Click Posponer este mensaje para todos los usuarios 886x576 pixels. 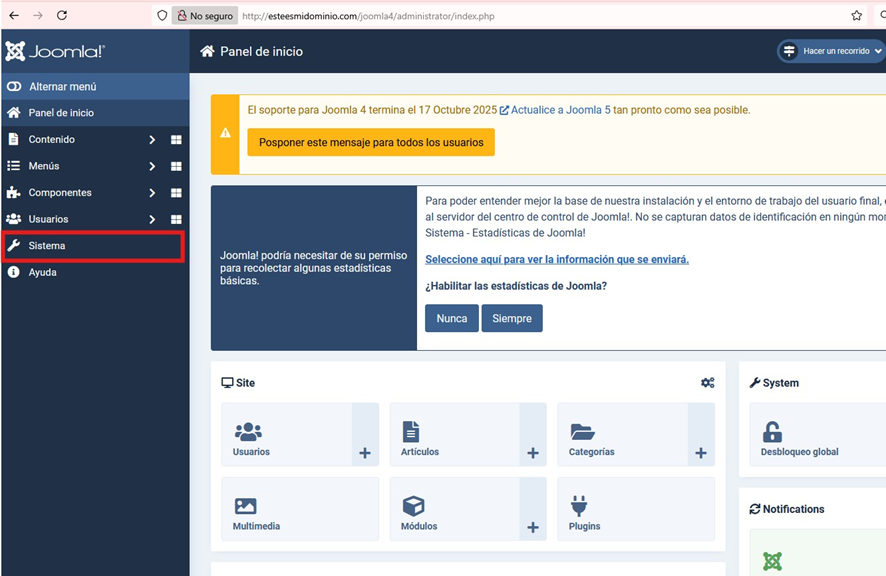(371, 142)
